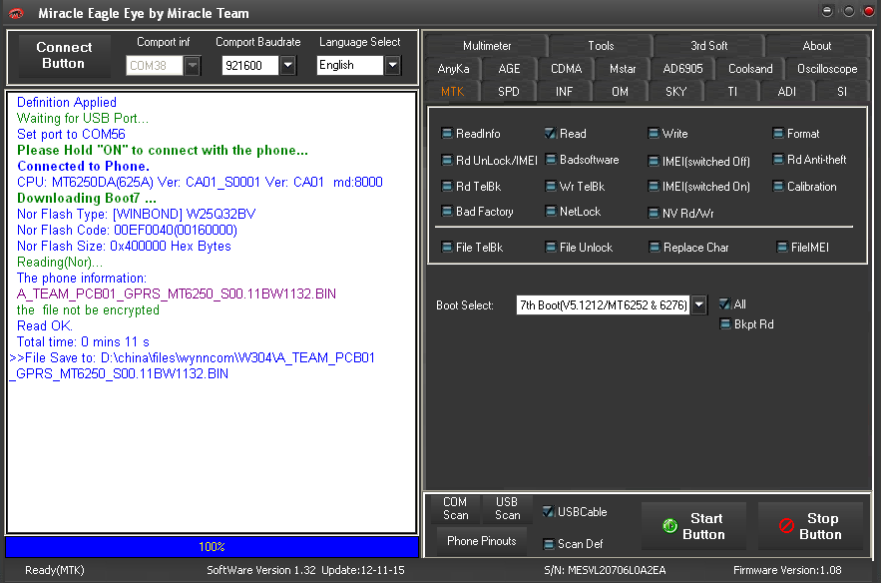Select the Format checkbox
881x583 pixels.
[778, 134]
